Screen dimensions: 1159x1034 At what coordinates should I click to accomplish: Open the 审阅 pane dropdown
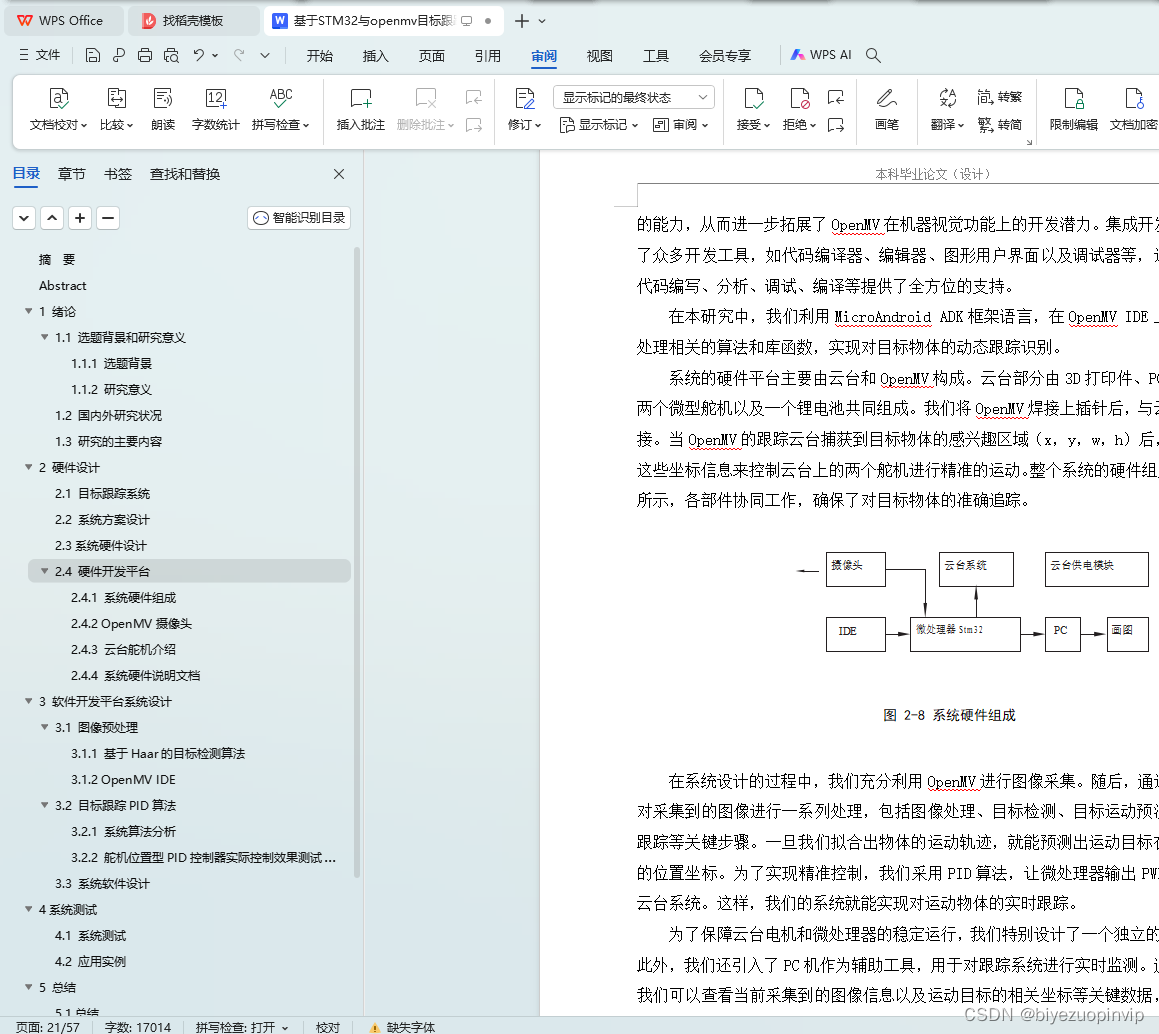681,125
